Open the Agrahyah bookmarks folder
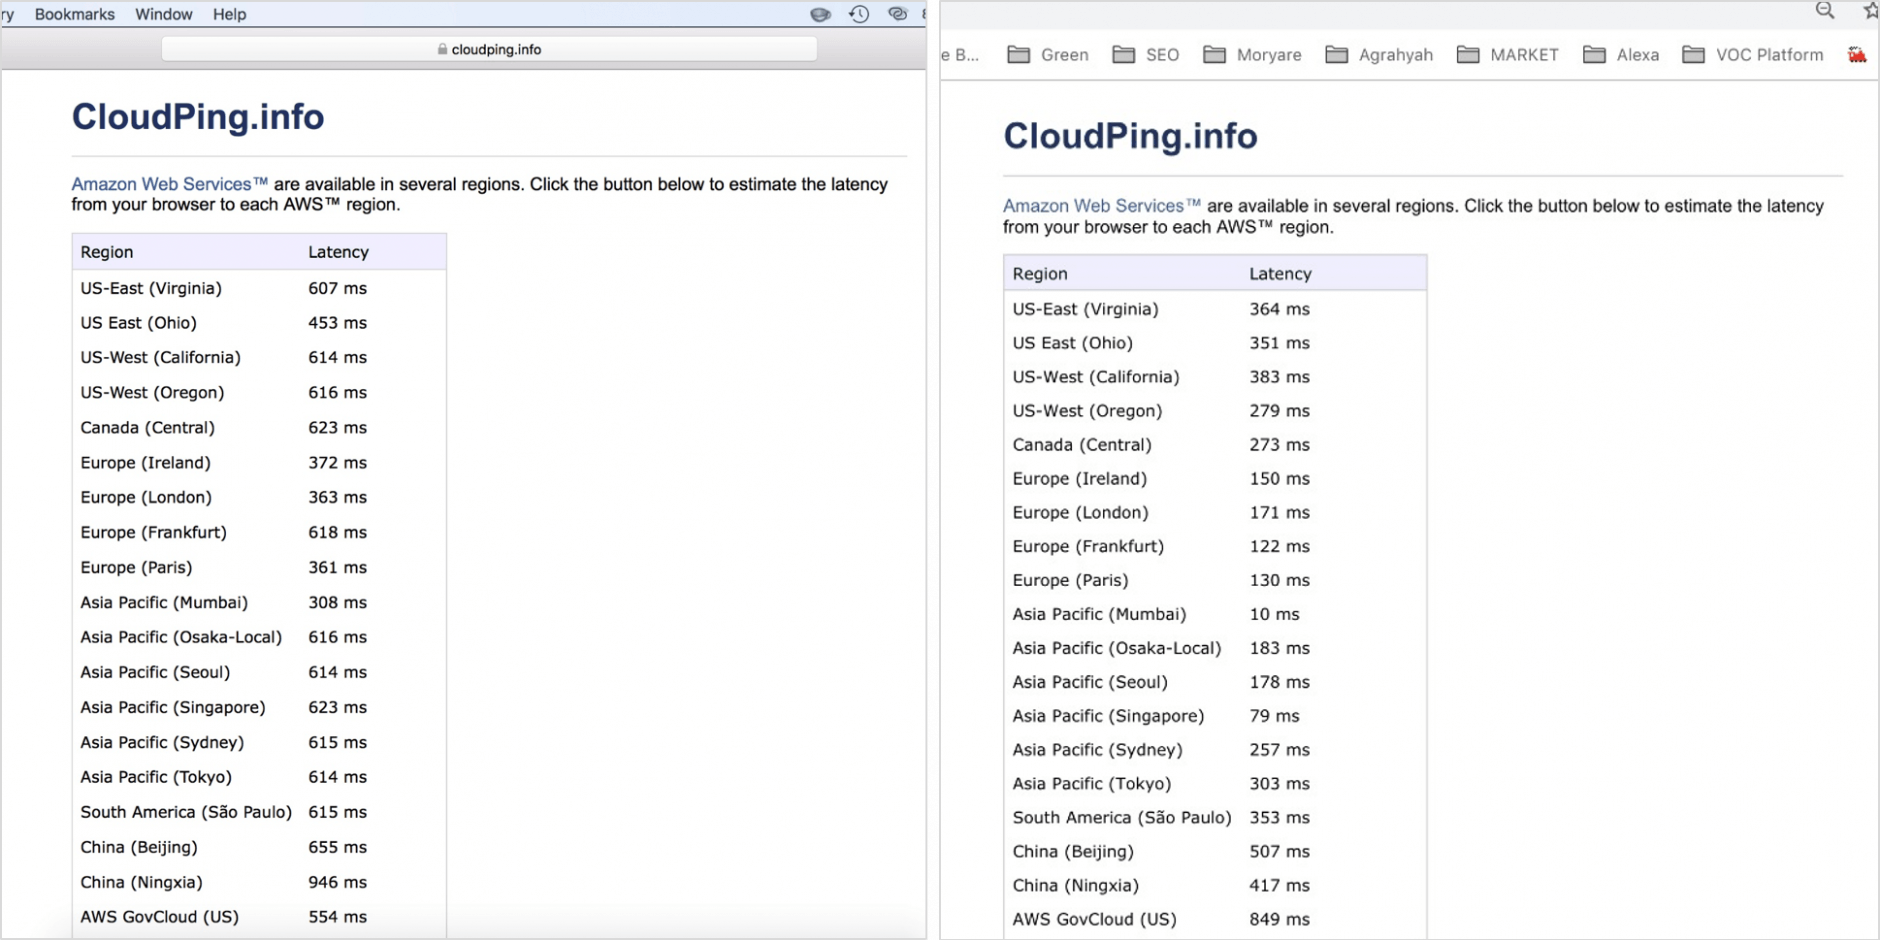The image size is (1880, 940). (1379, 55)
